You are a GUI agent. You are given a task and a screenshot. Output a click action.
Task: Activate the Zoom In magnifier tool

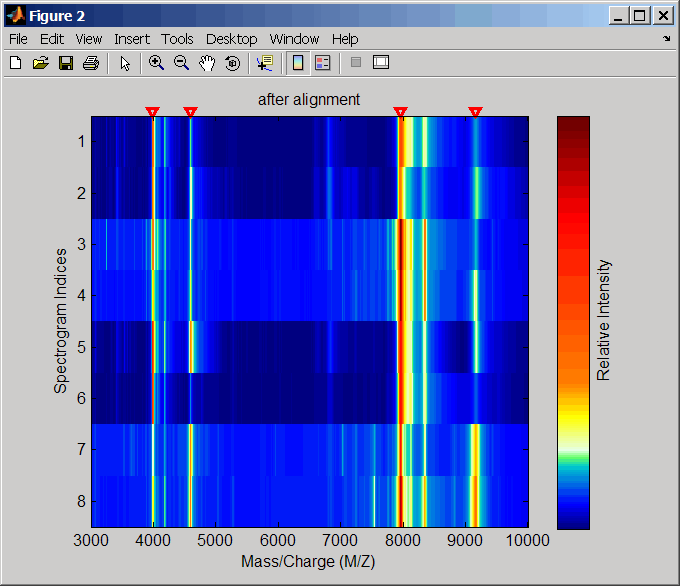pos(157,63)
